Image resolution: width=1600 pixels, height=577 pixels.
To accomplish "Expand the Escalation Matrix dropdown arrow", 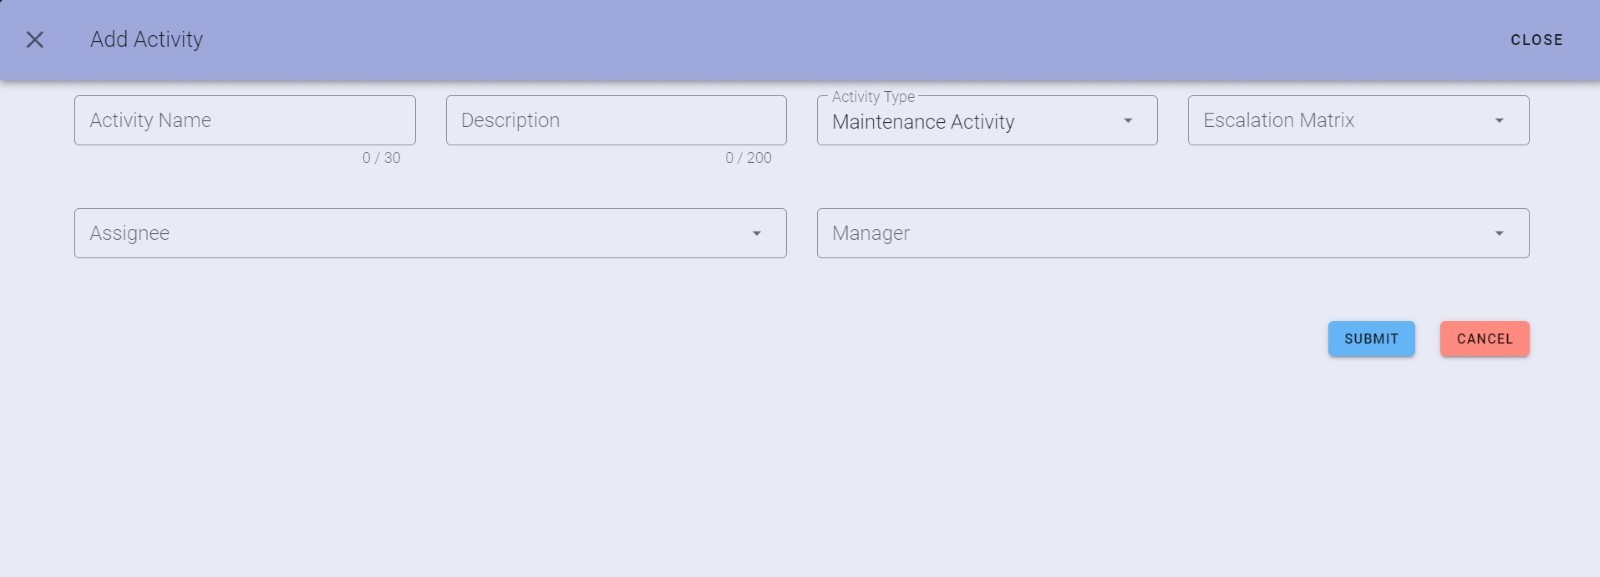I will coord(1499,121).
